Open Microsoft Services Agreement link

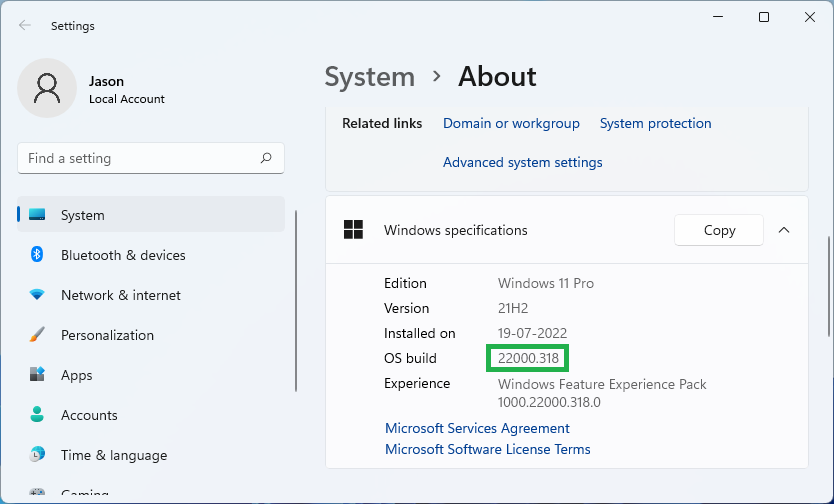tap(477, 428)
